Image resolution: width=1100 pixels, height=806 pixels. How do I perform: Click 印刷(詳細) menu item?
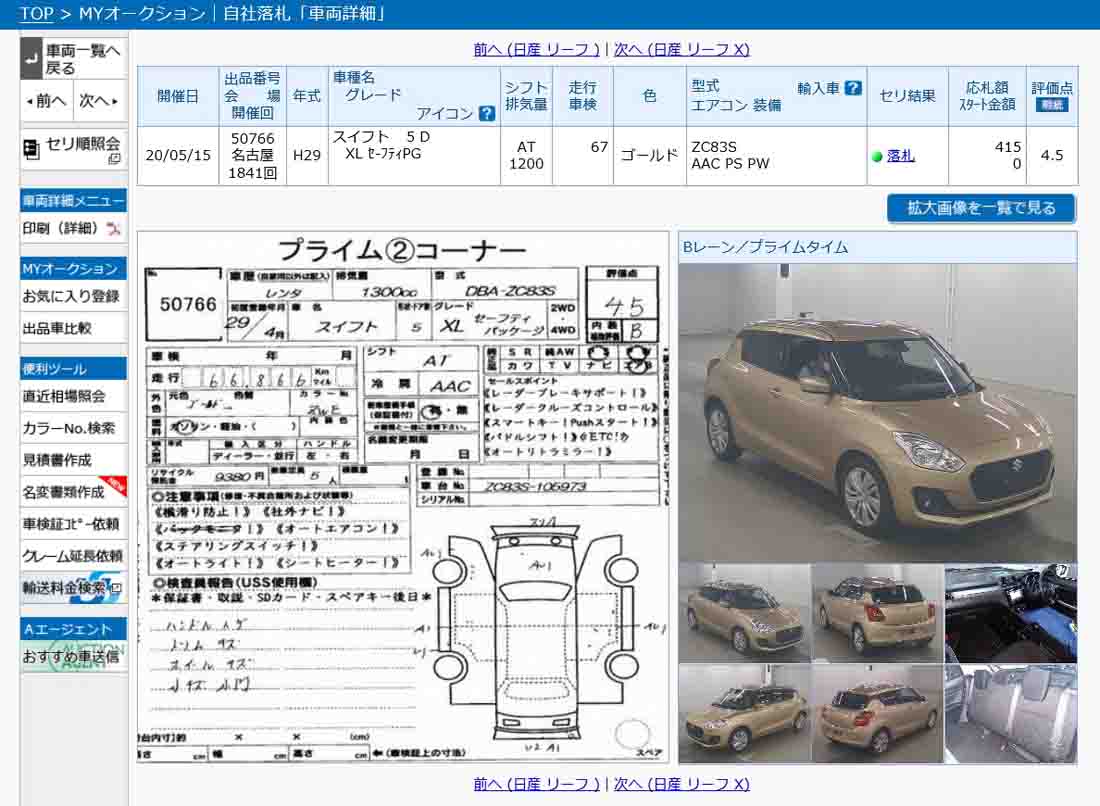pos(73,228)
